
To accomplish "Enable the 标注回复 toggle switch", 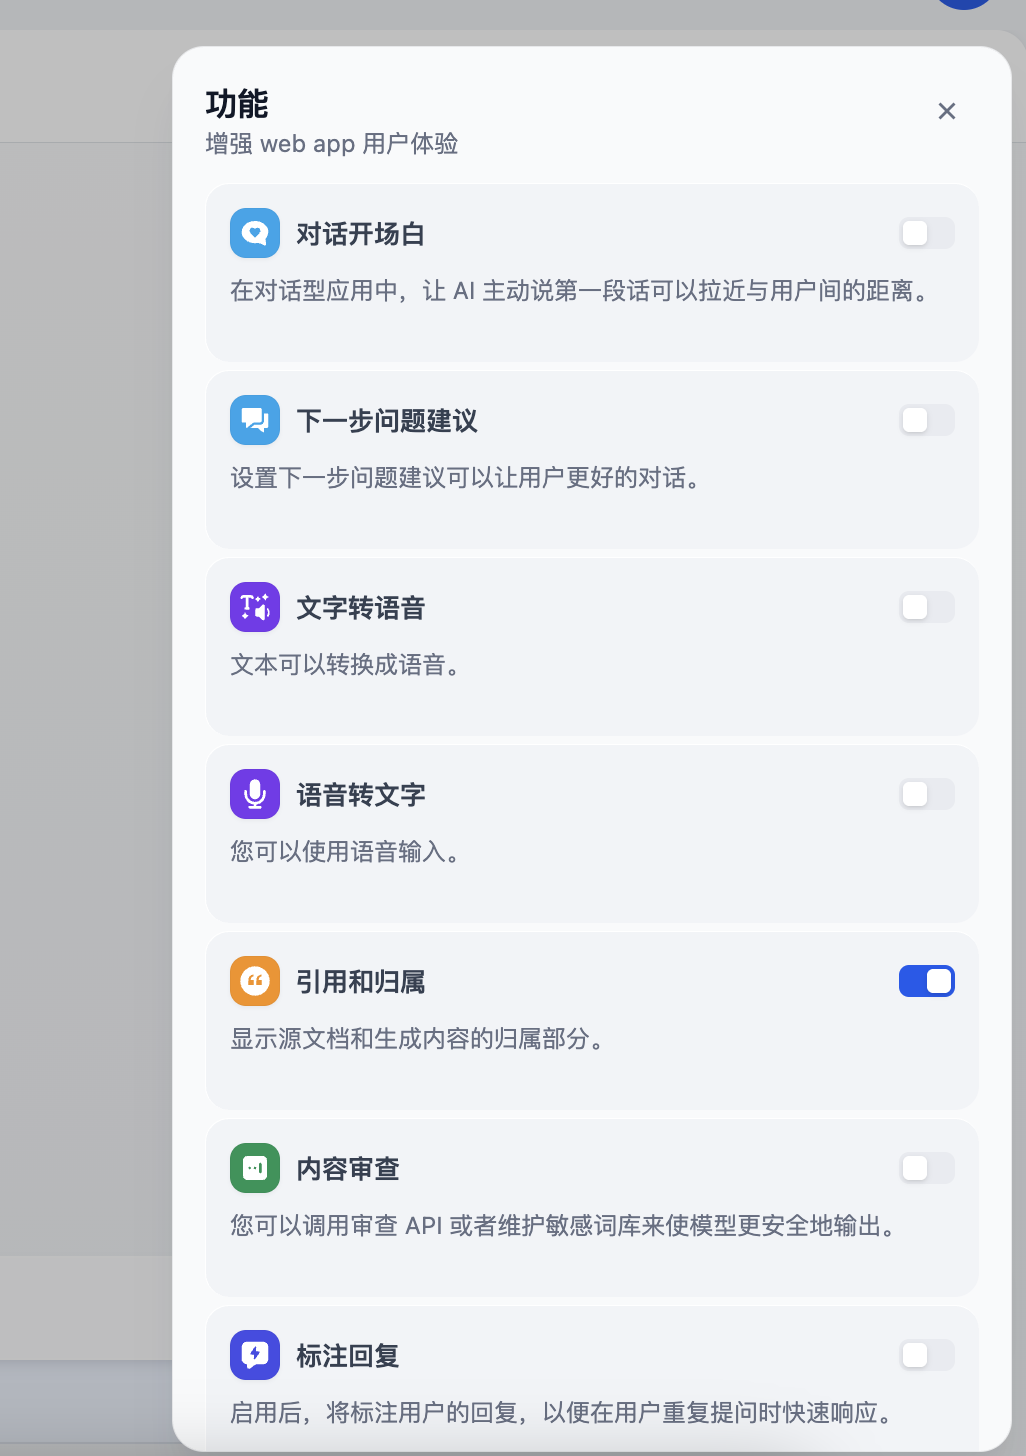I will [927, 1355].
